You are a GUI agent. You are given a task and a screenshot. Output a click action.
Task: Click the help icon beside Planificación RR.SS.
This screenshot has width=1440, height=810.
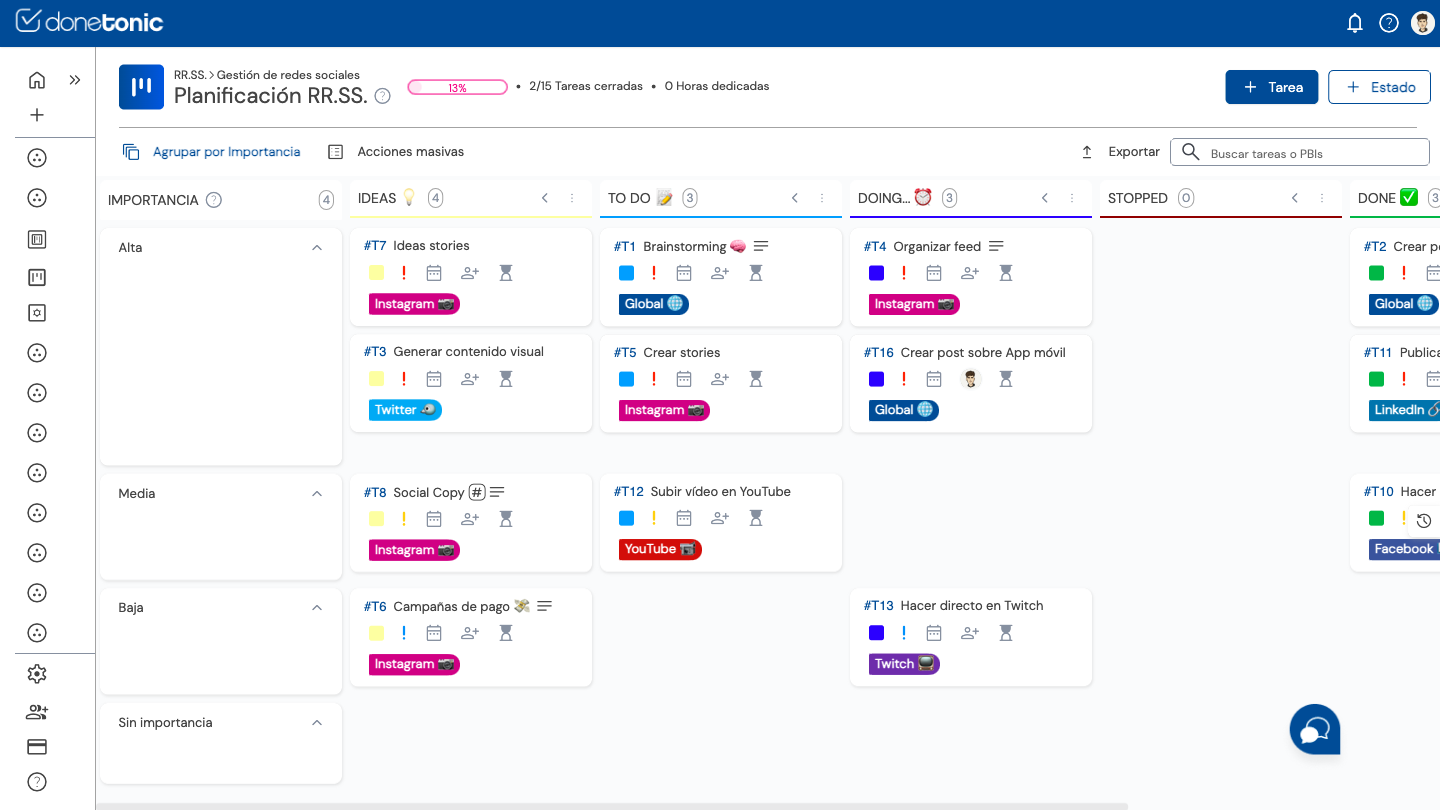(382, 96)
